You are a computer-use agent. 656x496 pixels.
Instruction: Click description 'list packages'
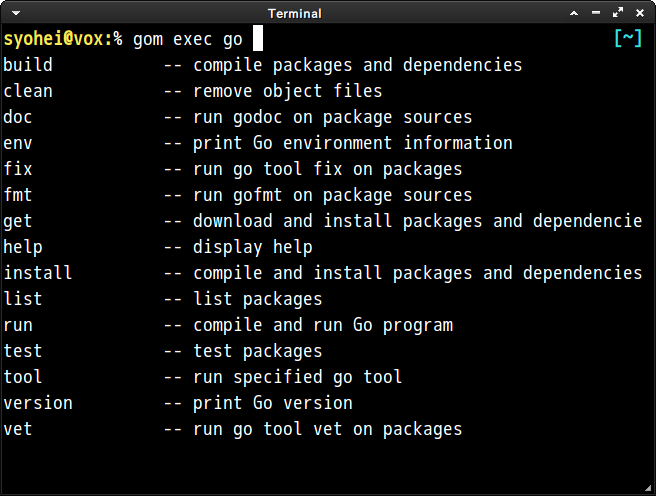click(258, 299)
